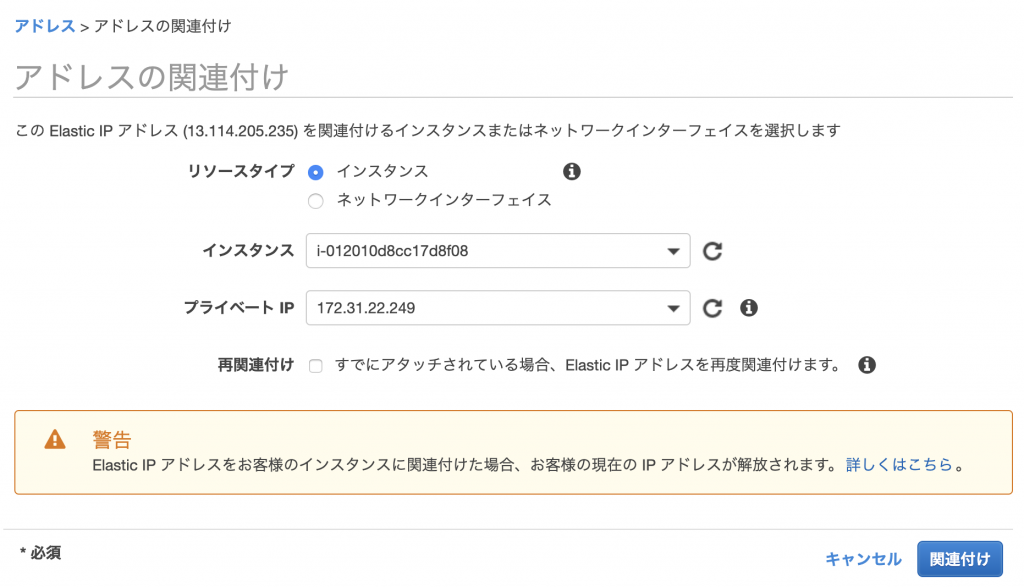Screen dimensions: 1024x587
Task: Enable the 再関連付け checkbox
Action: 315,364
